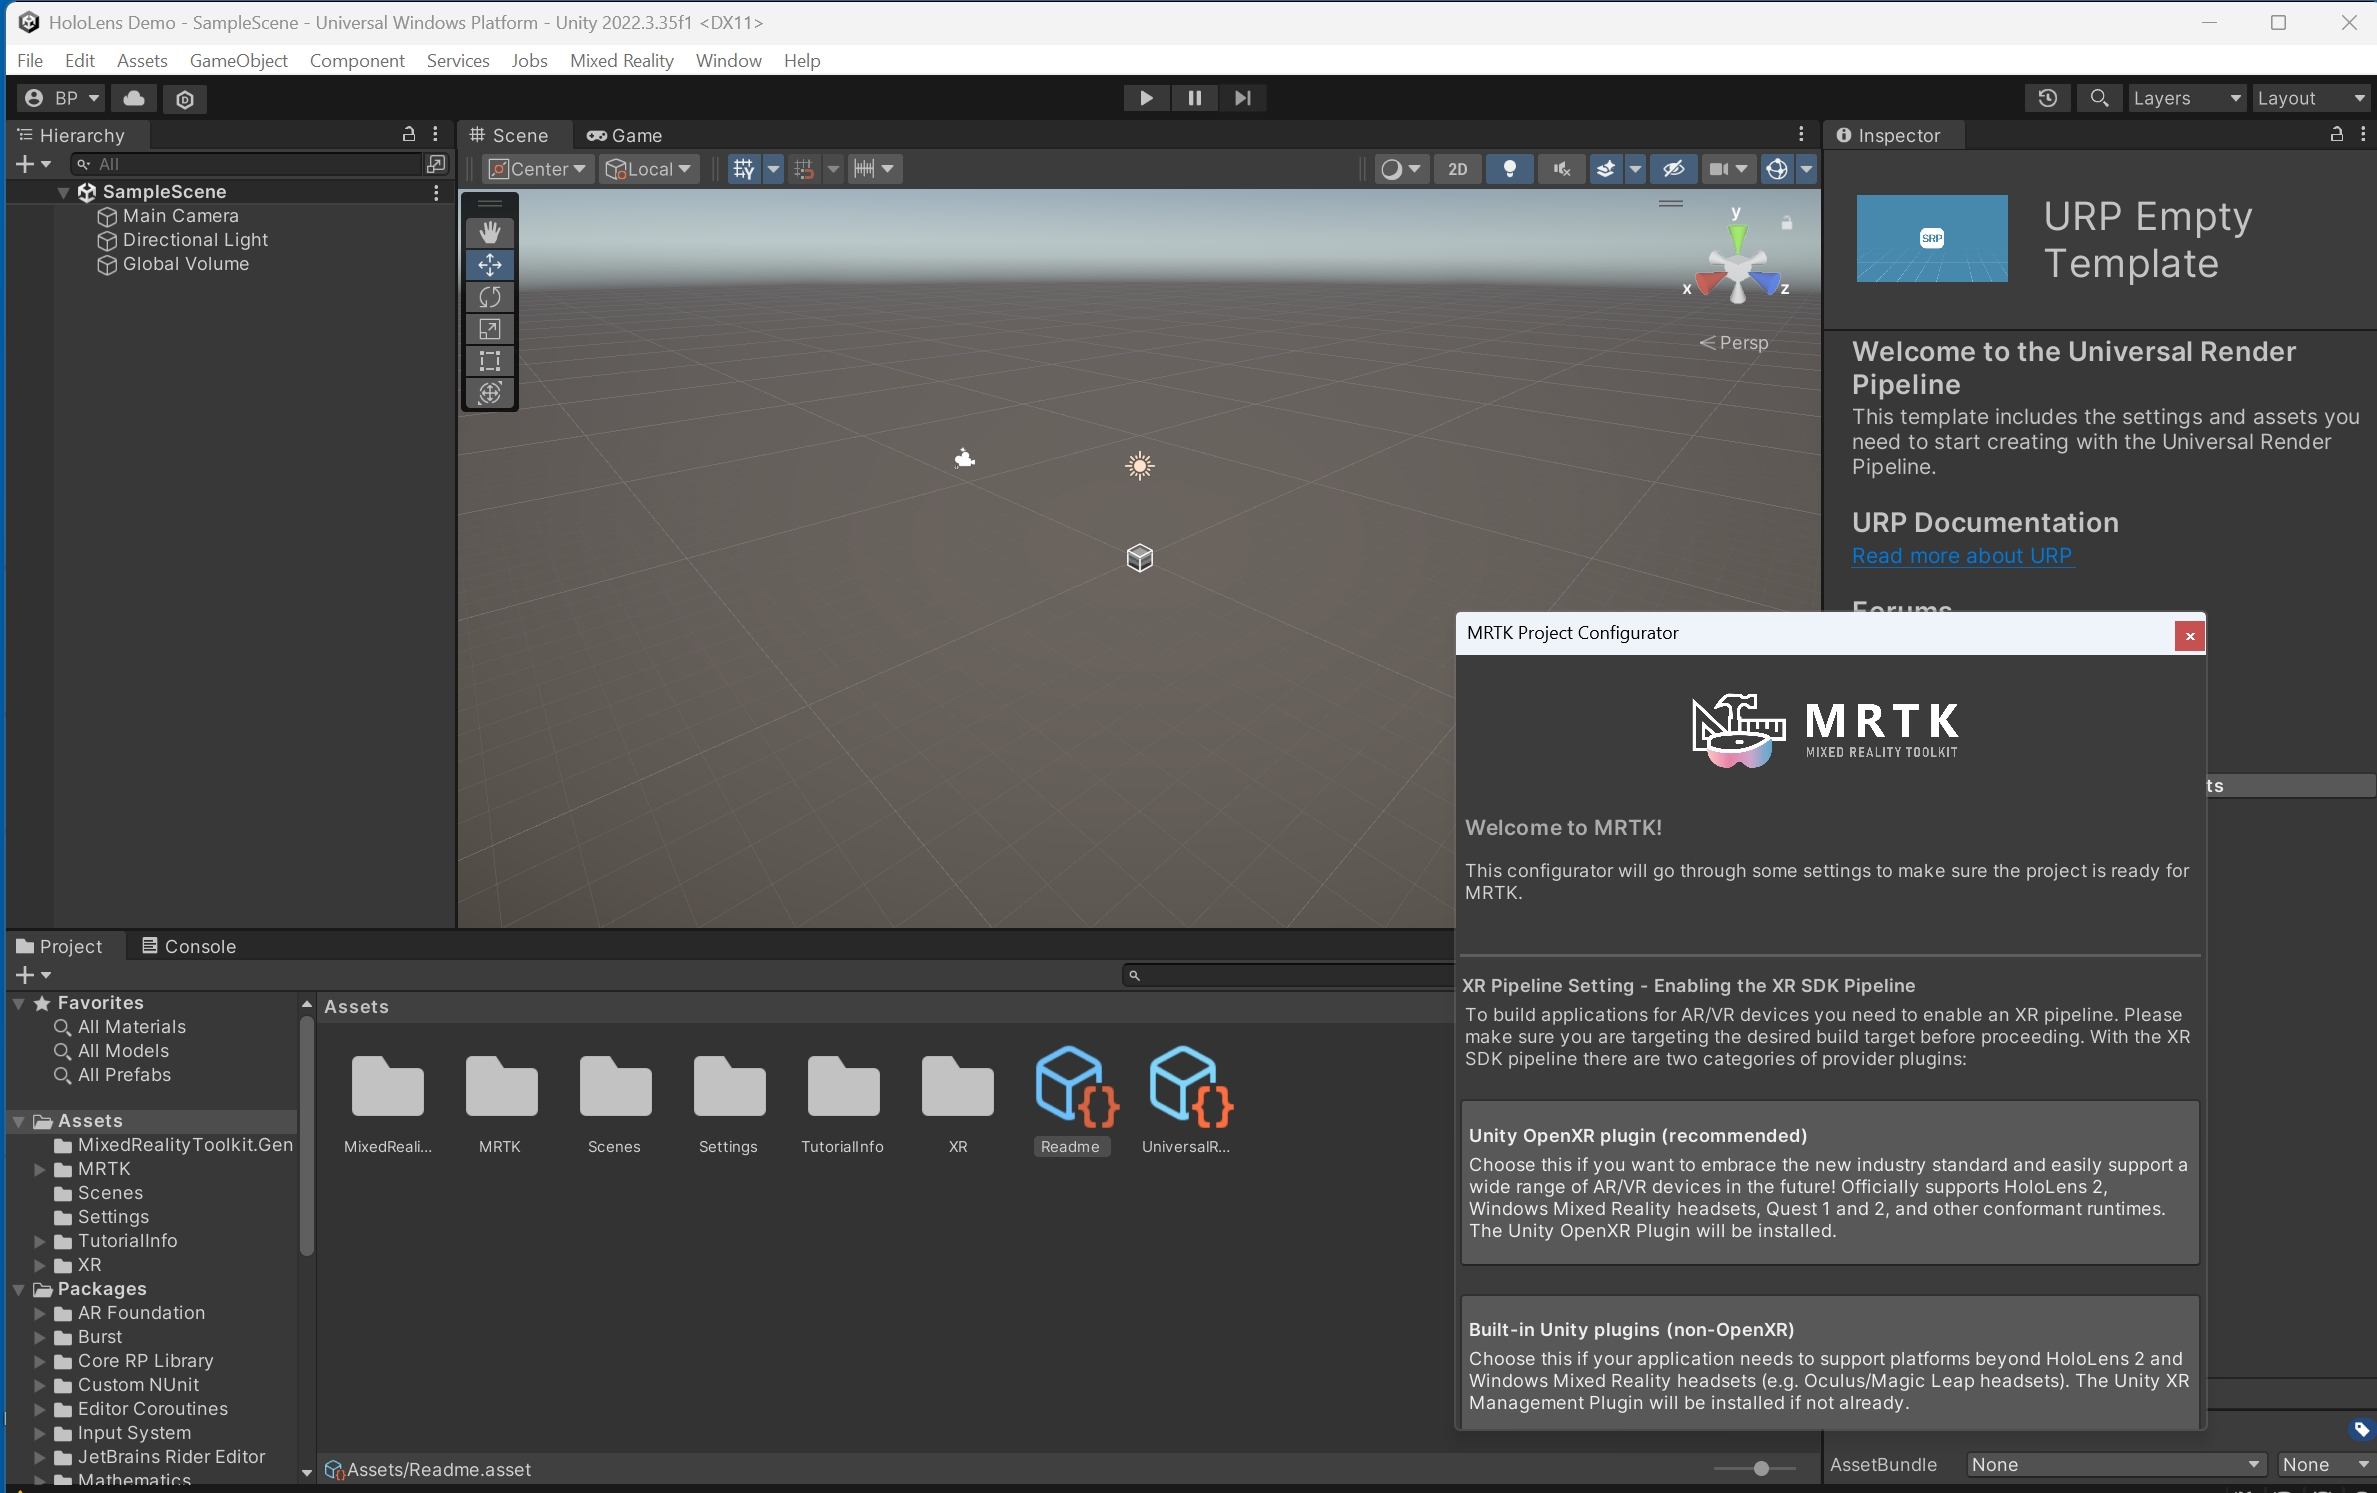Select the Rect tool
The width and height of the screenshot is (2377, 1493).
click(489, 360)
